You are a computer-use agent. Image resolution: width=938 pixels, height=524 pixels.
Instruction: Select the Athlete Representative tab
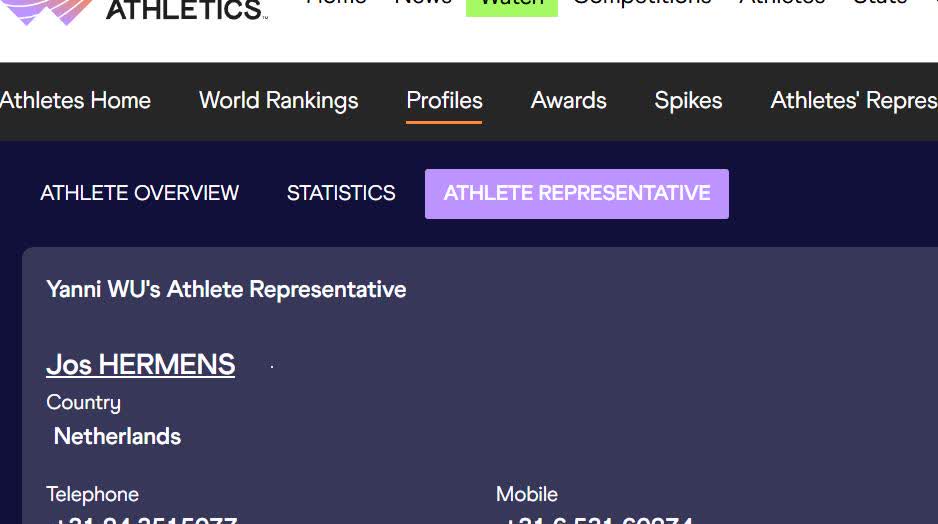tap(577, 193)
